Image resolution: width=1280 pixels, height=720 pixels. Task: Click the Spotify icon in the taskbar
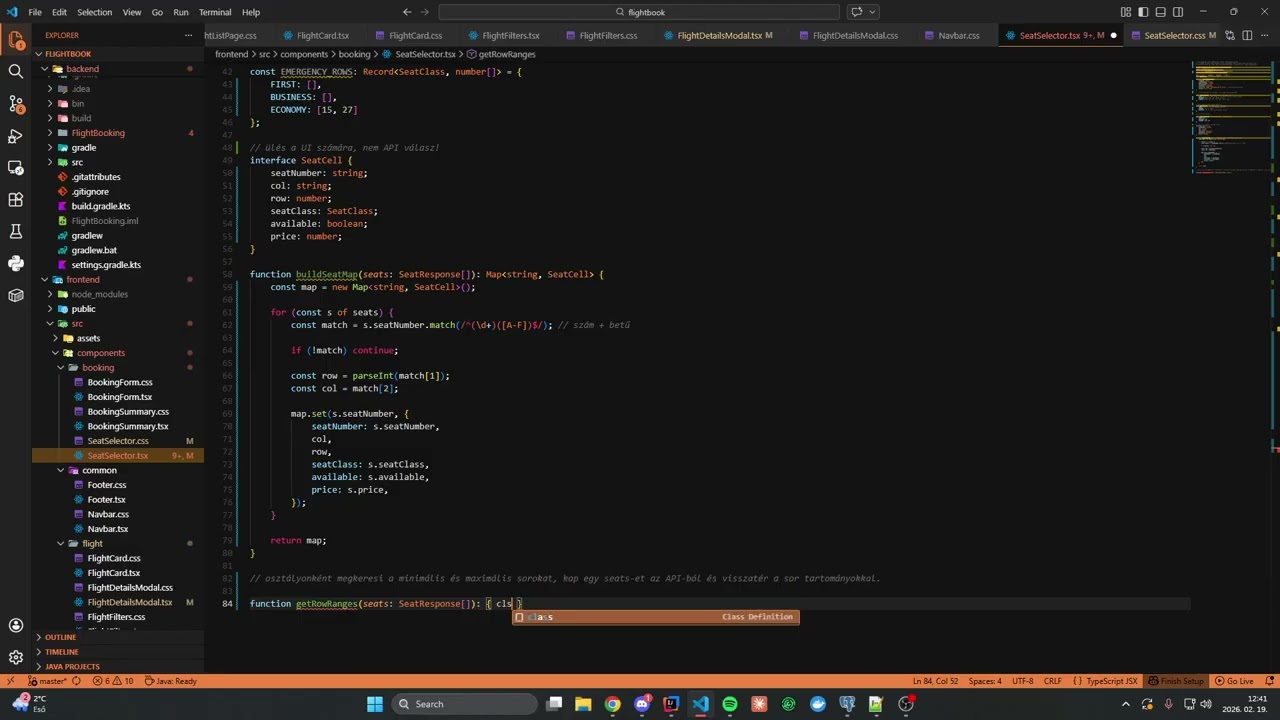pyautogui.click(x=730, y=704)
